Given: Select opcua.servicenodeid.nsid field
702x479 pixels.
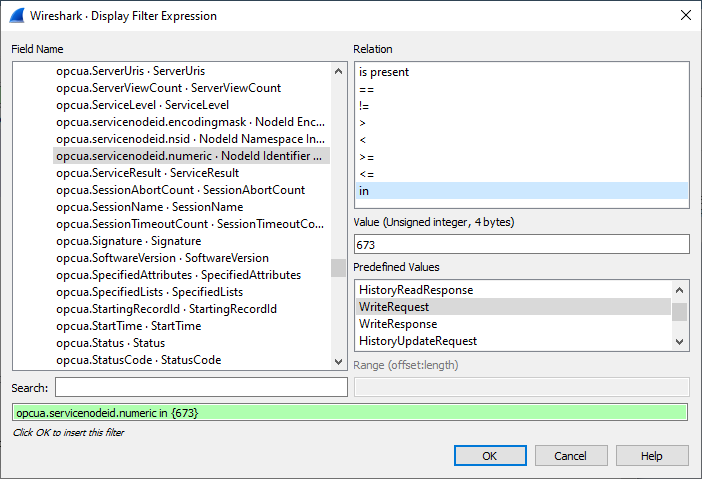Looking at the screenshot, I should click(191, 139).
